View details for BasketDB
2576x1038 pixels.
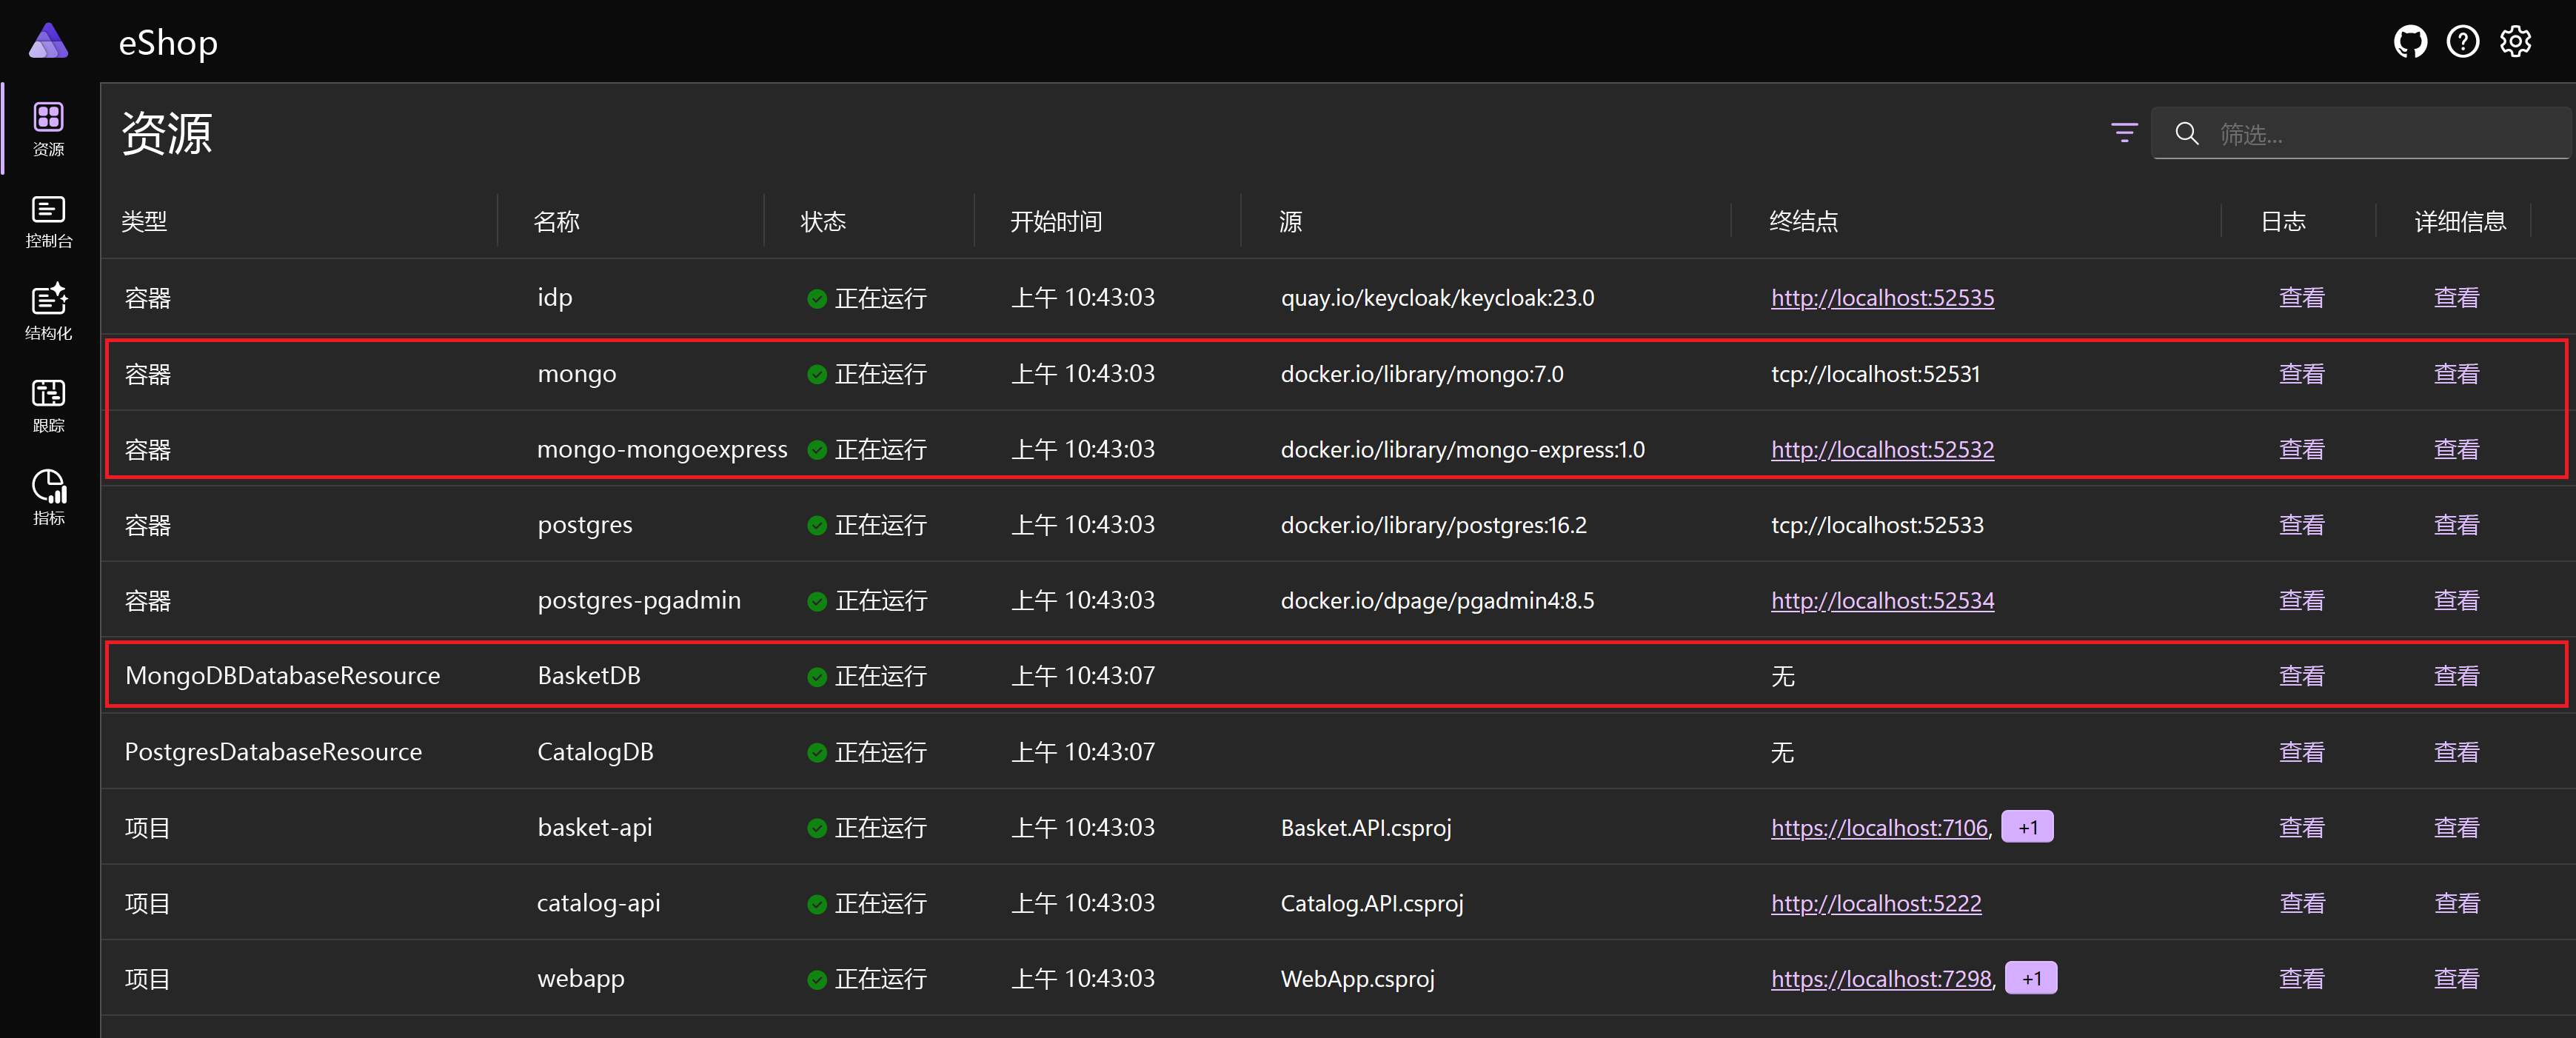[x=2456, y=676]
